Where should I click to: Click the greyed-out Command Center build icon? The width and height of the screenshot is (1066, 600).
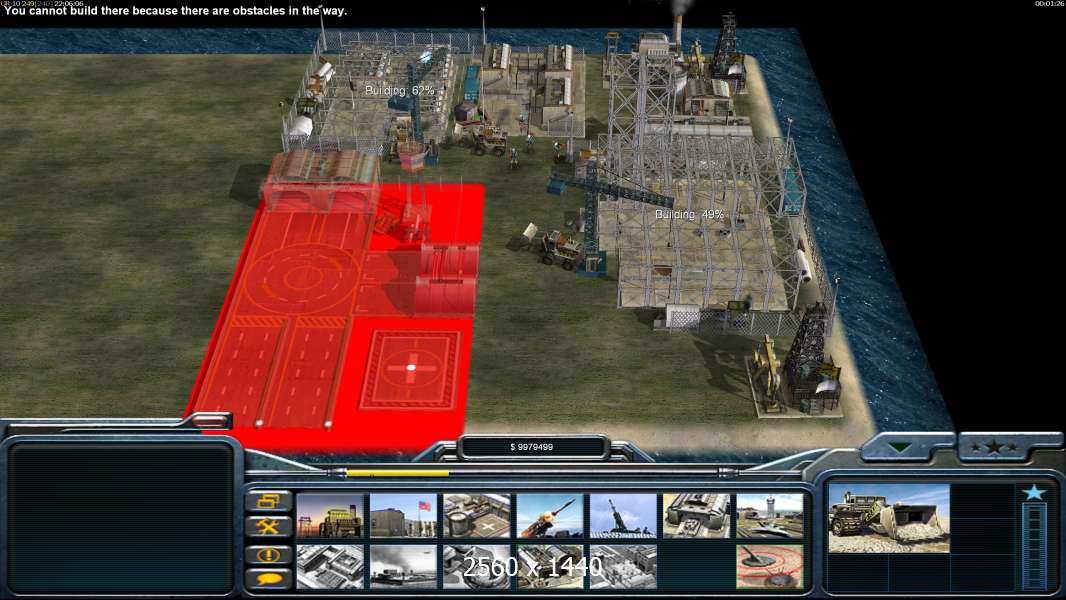tap(623, 566)
